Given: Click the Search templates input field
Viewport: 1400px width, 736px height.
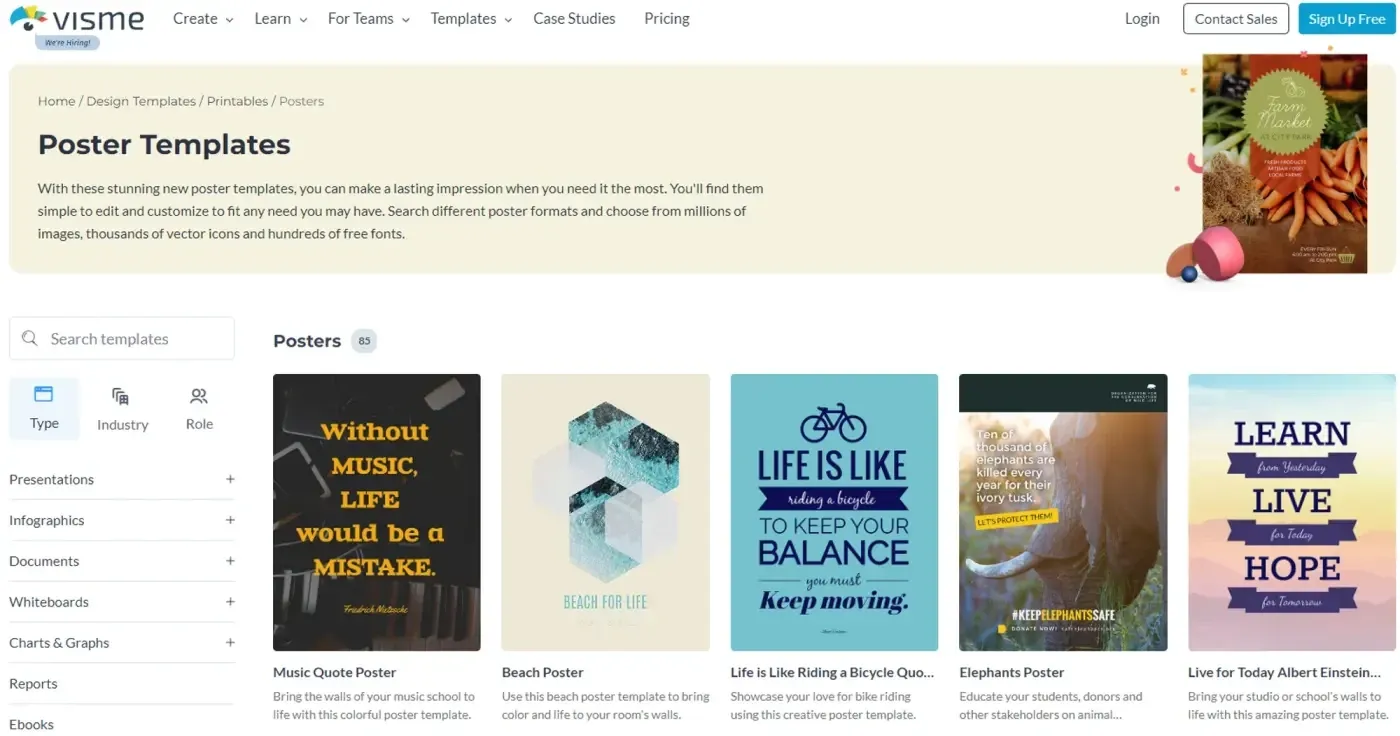Looking at the screenshot, I should 122,339.
